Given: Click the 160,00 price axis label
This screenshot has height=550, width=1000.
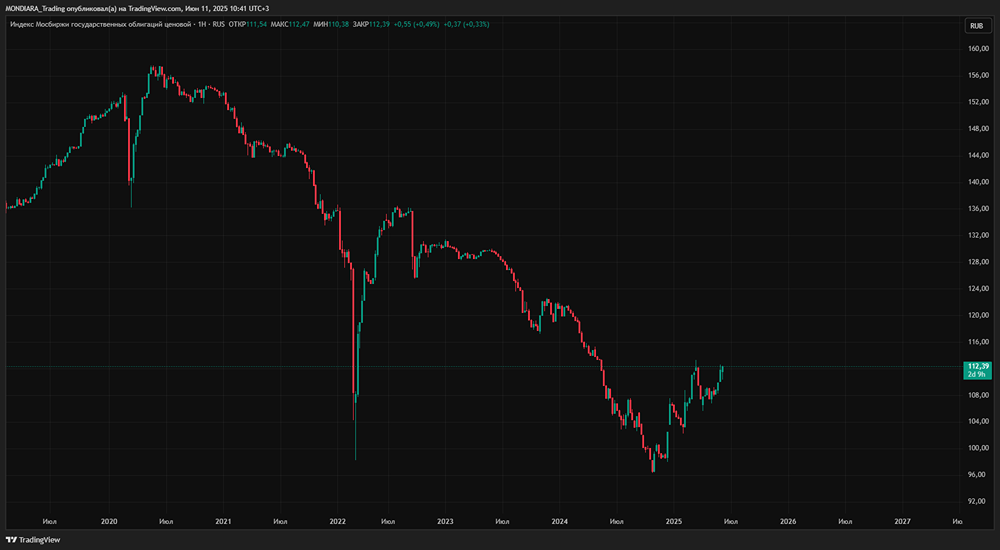Looking at the screenshot, I should (978, 48).
